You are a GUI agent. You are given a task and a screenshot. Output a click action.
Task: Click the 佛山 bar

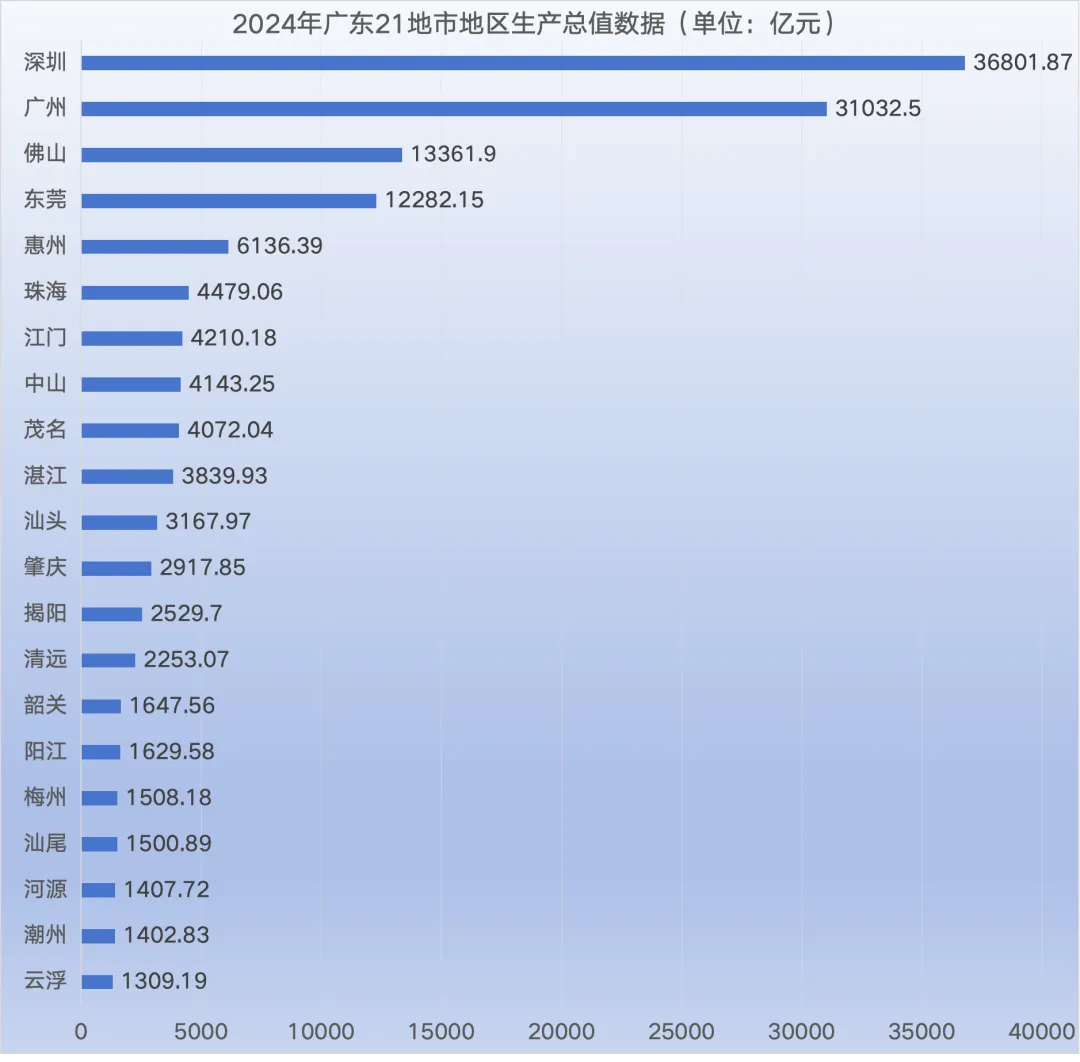click(240, 154)
